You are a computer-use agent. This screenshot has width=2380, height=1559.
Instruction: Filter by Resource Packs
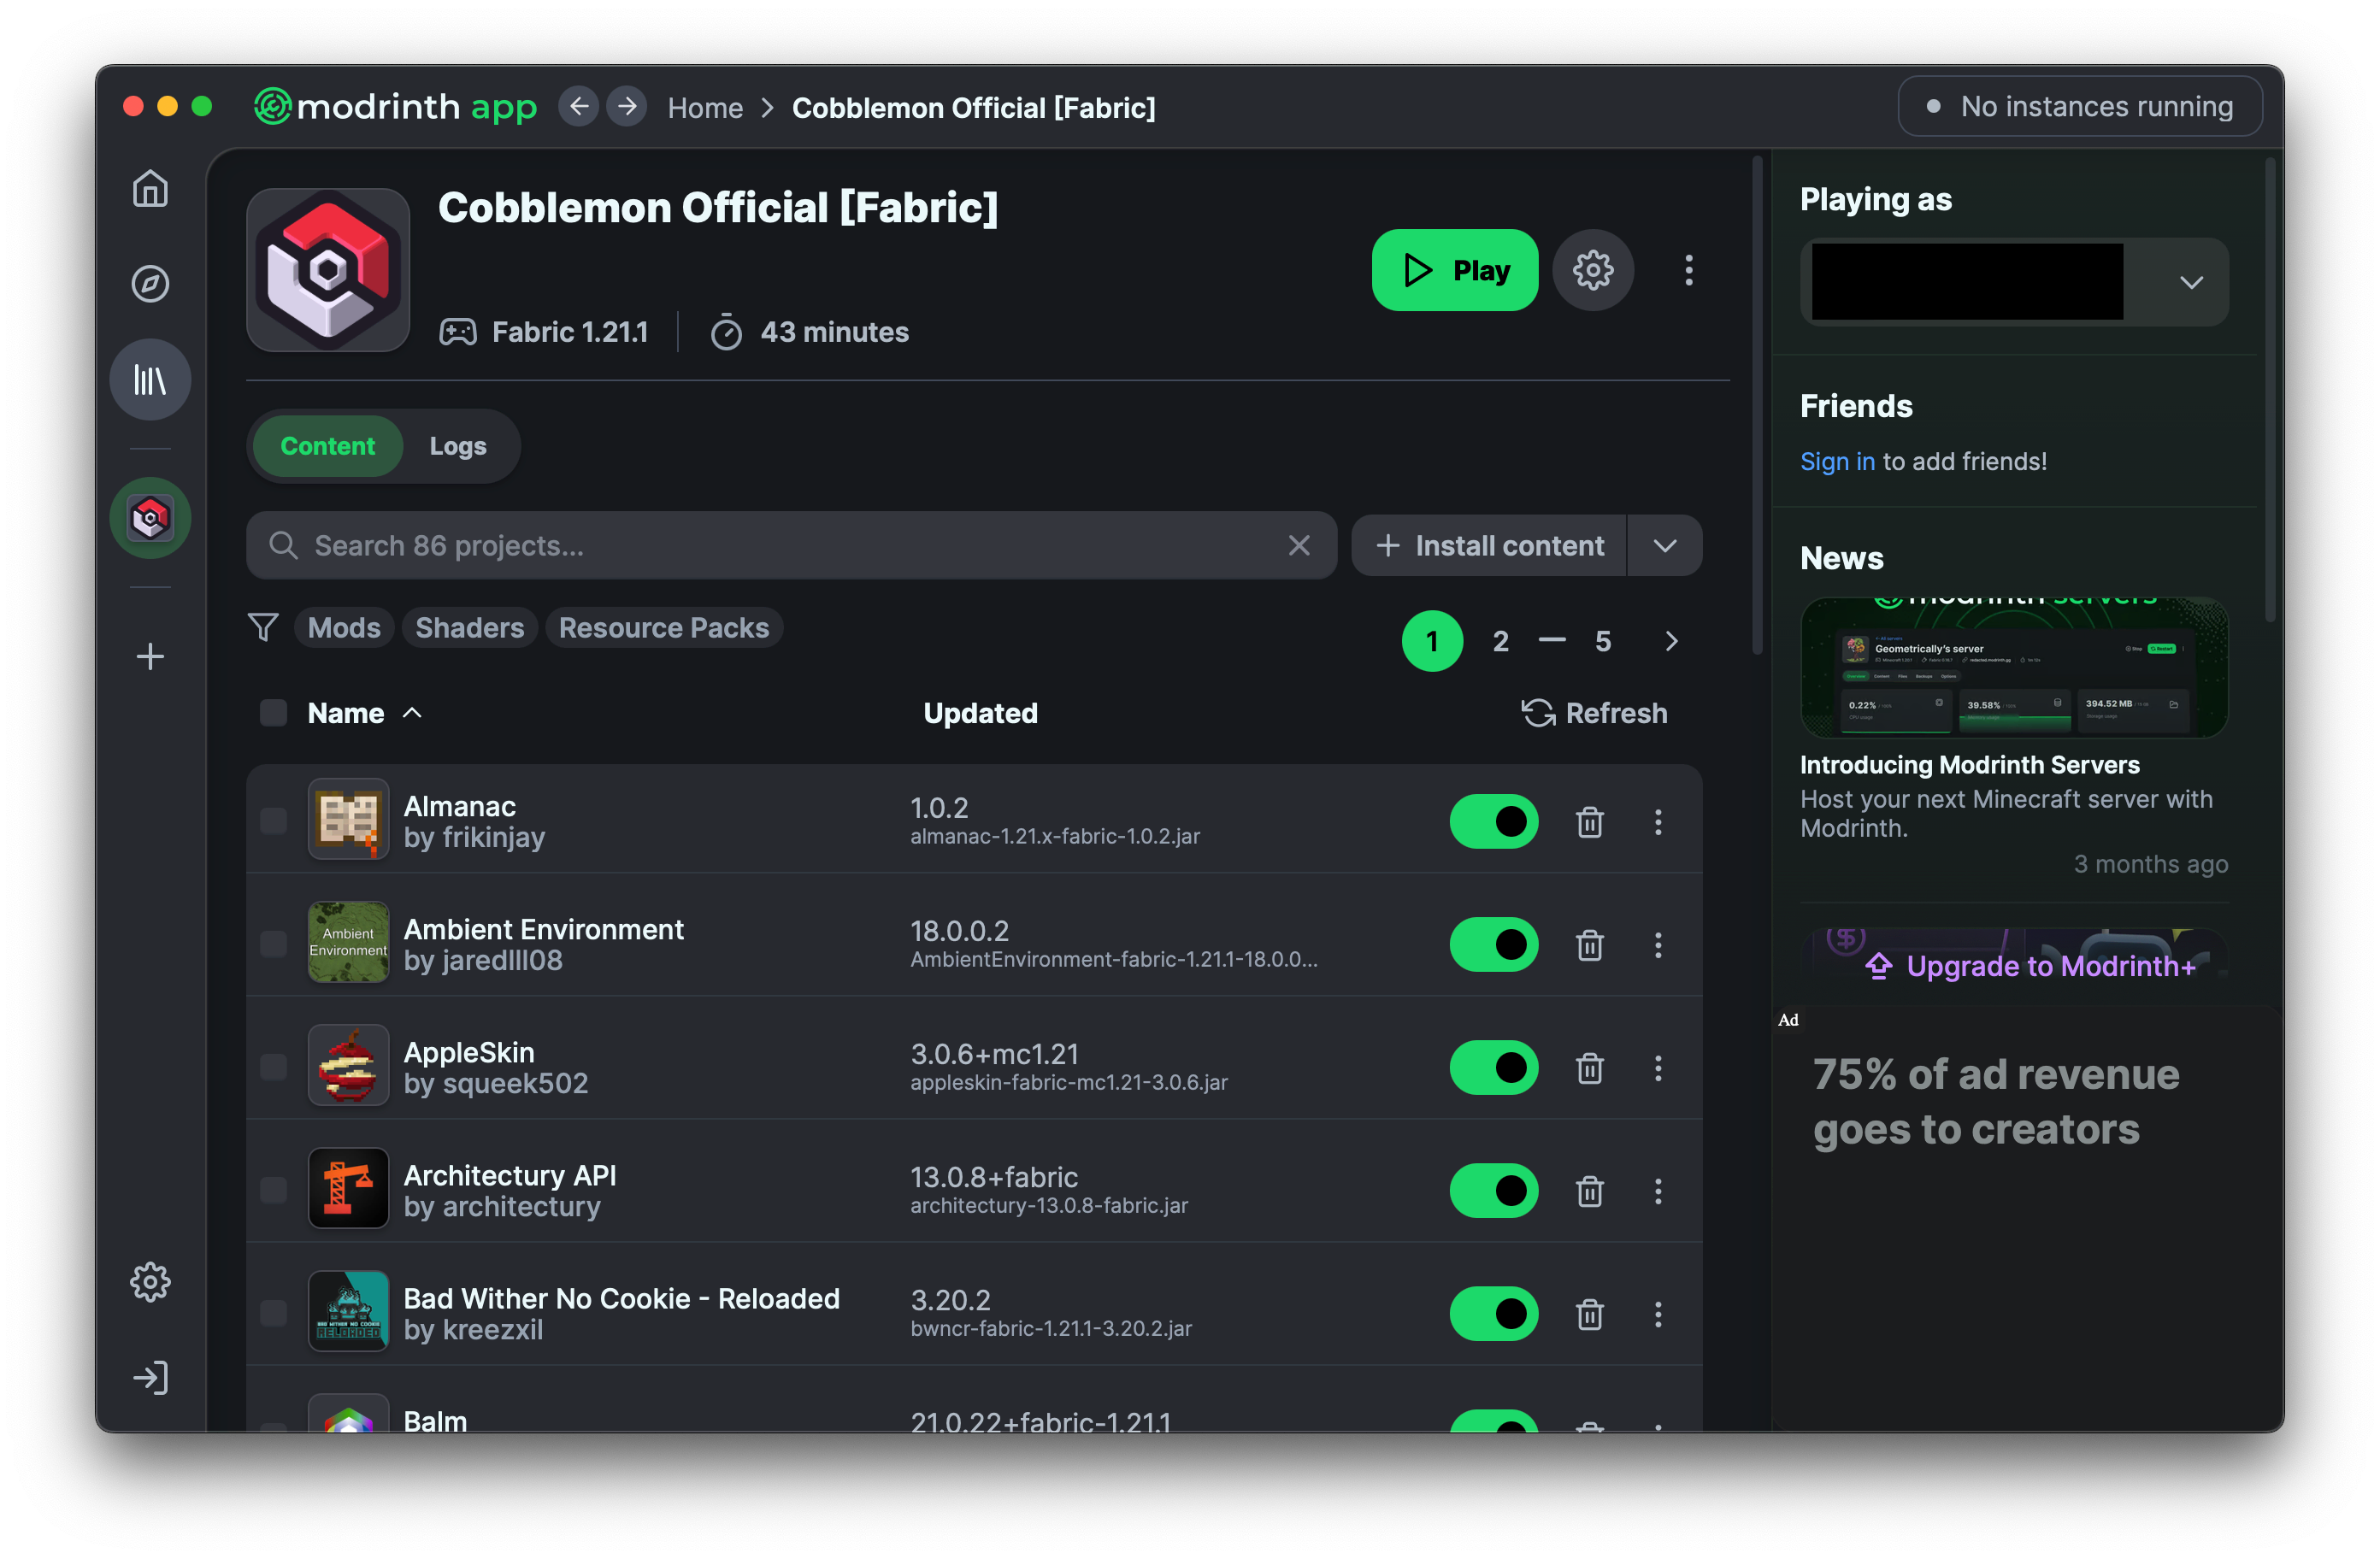pyautogui.click(x=663, y=627)
